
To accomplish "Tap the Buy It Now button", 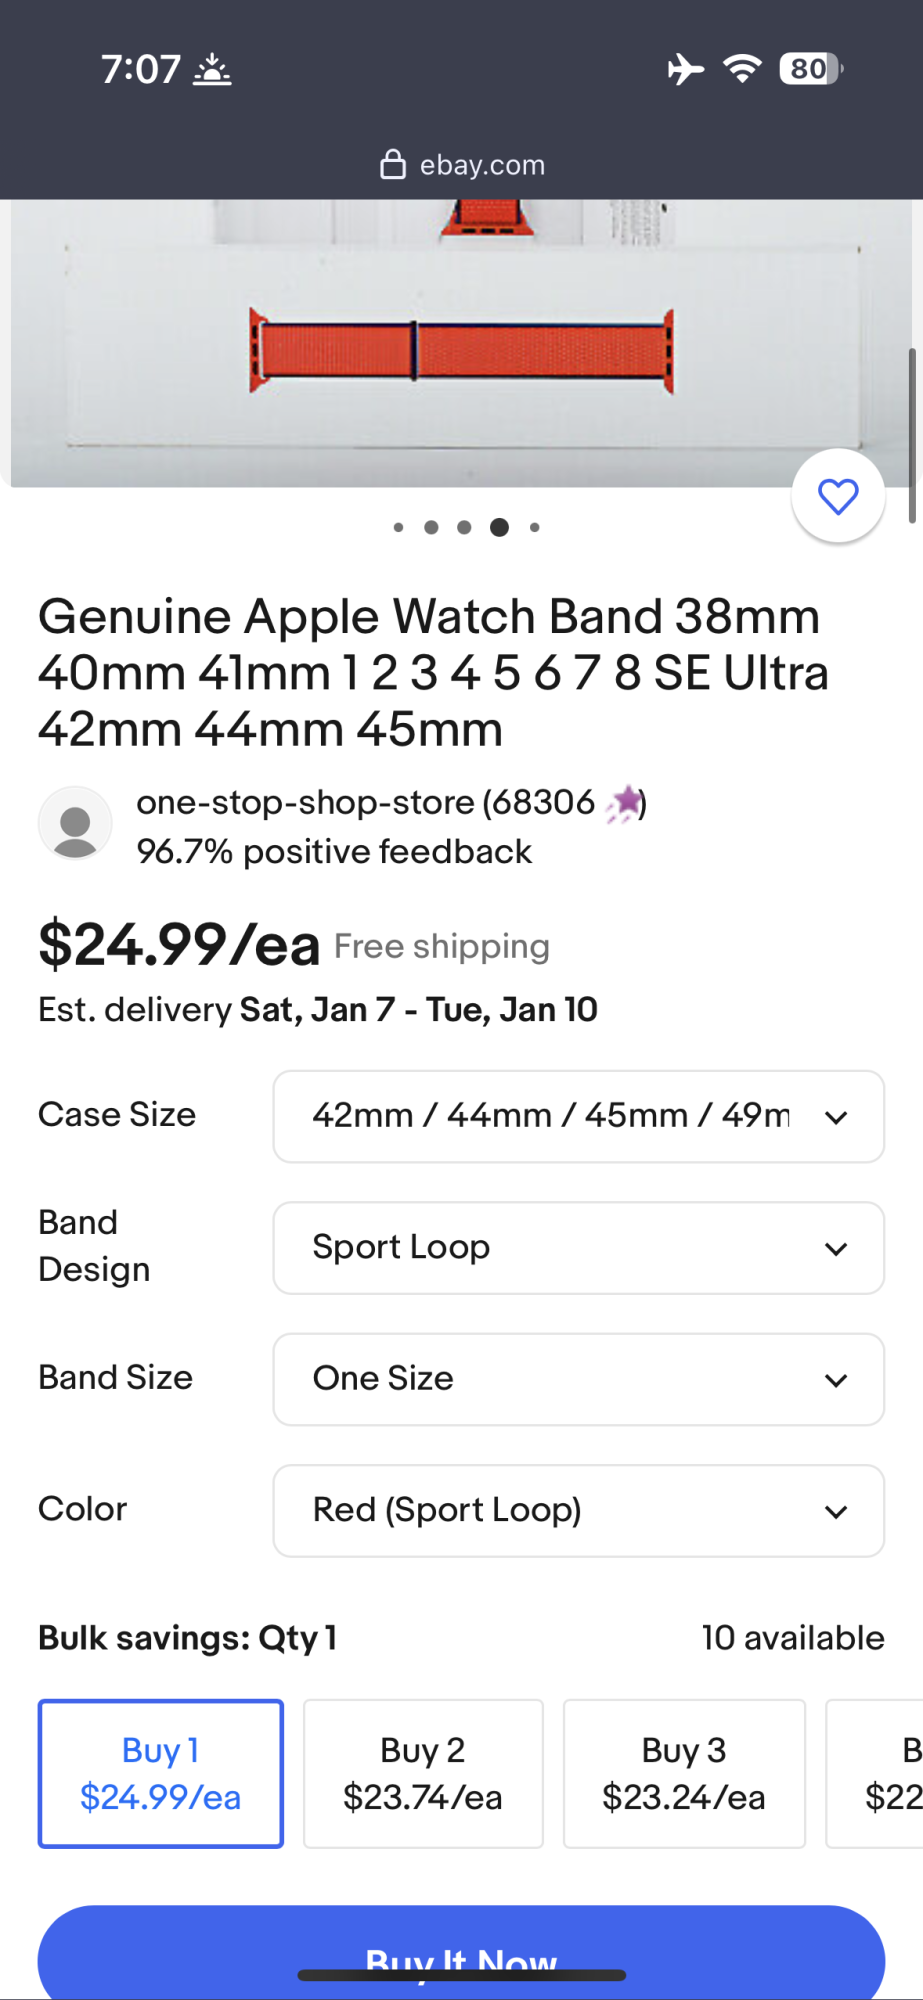I will (x=461, y=1953).
